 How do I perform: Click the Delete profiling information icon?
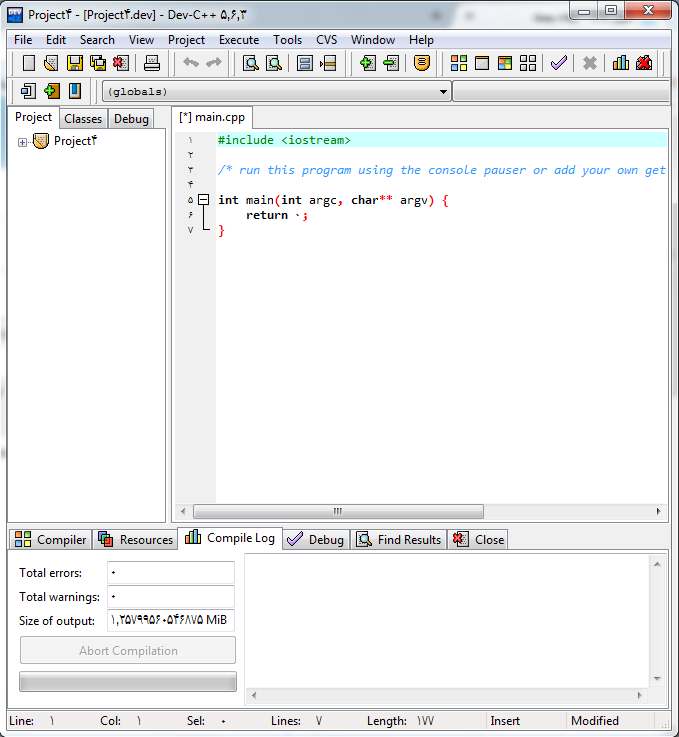644,63
